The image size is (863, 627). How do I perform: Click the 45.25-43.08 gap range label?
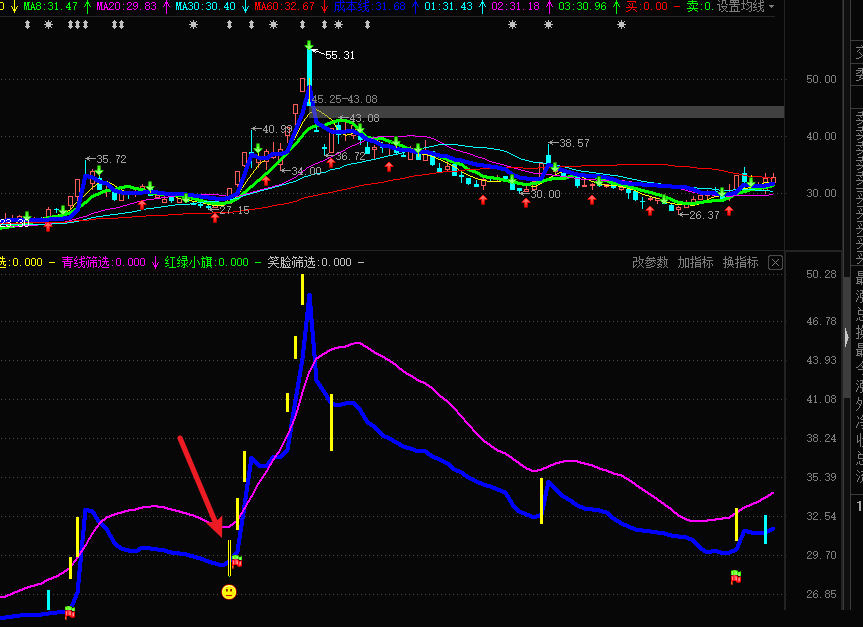(x=345, y=99)
